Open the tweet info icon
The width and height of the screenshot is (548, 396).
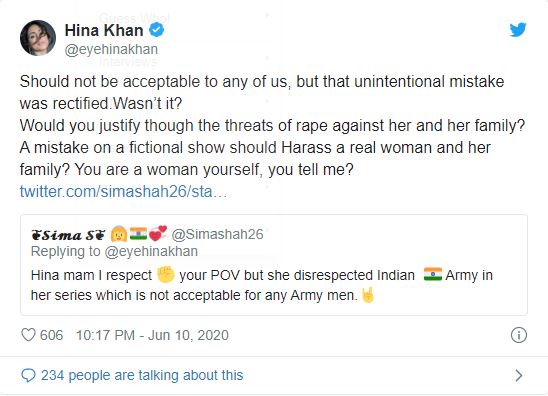click(519, 335)
